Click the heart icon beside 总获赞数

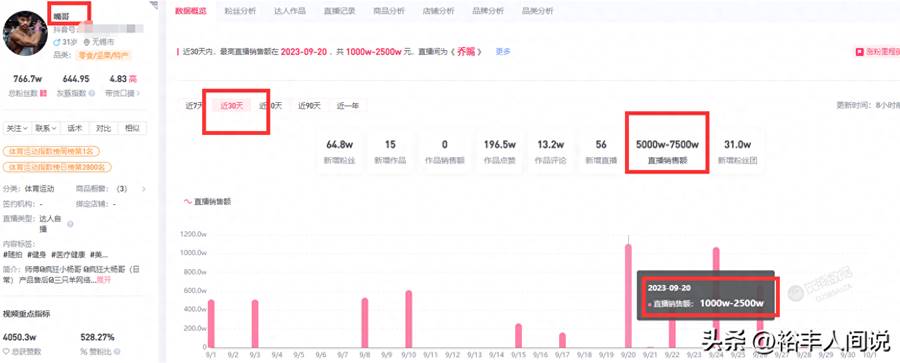point(6,351)
